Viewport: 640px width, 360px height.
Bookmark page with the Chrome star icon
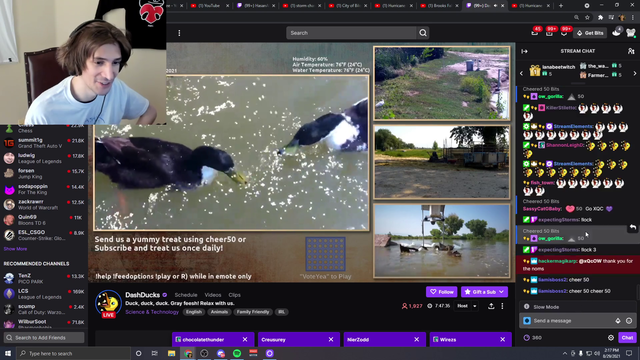pyautogui.click(x=587, y=18)
